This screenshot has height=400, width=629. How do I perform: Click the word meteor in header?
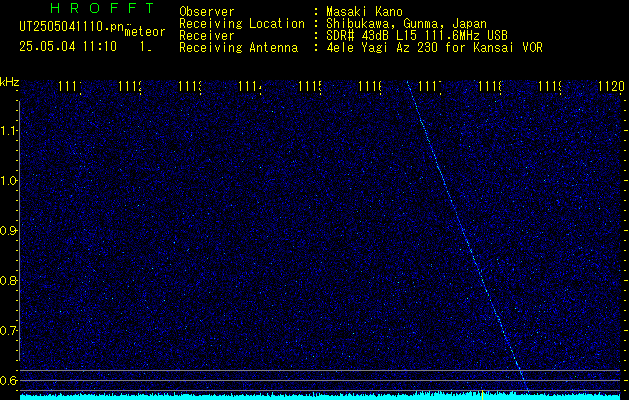145,32
